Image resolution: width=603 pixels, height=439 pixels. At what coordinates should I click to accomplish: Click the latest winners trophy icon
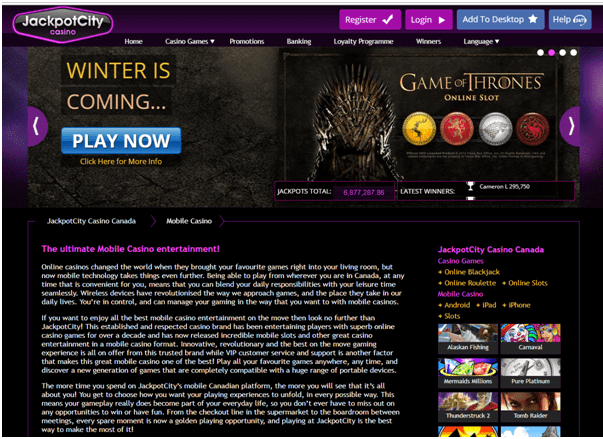pos(470,186)
